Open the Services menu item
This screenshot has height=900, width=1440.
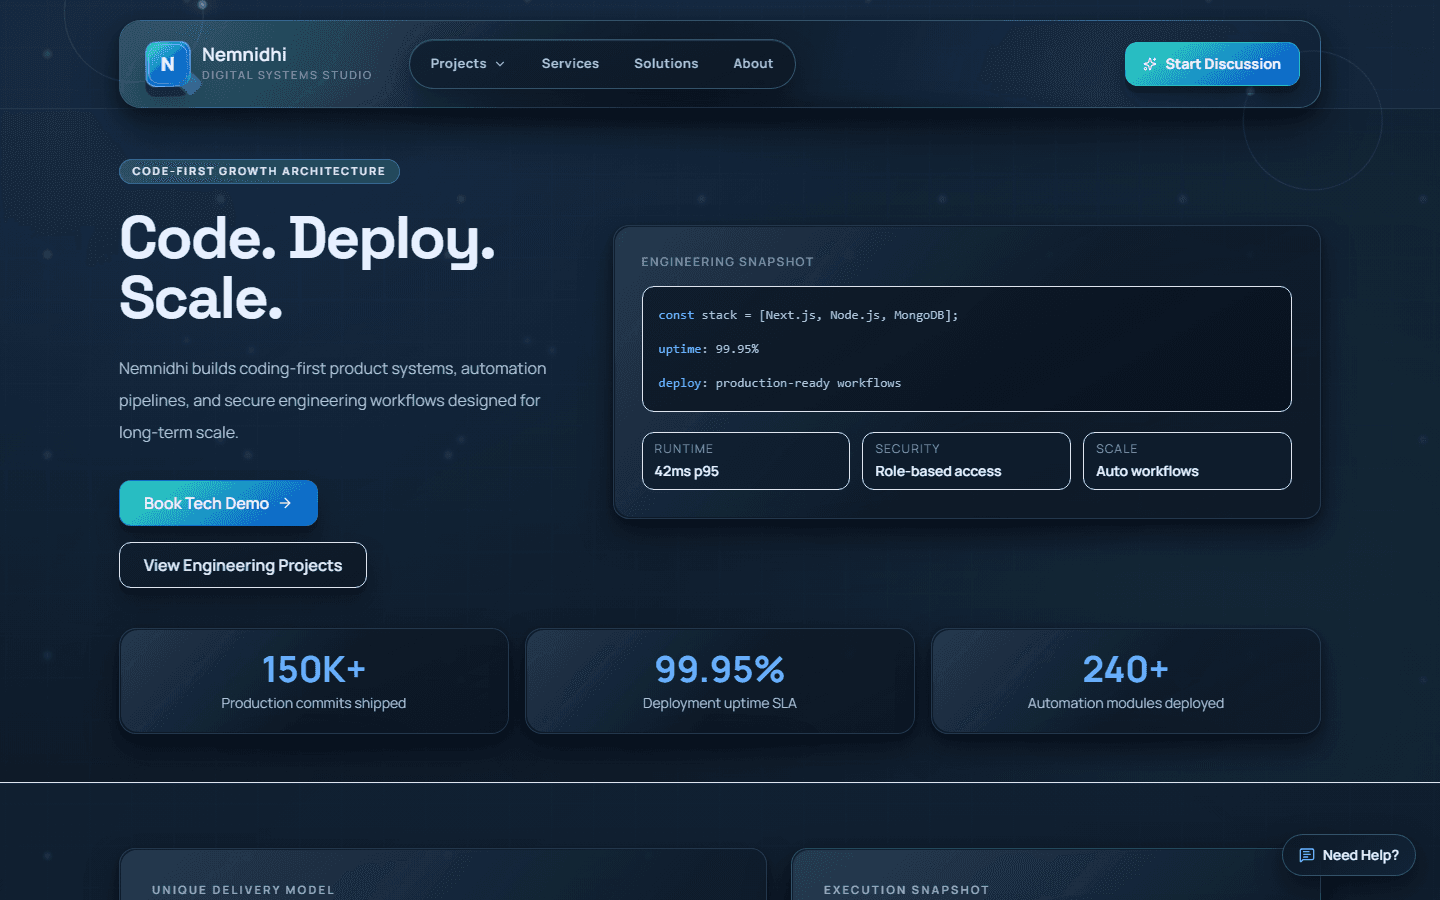click(x=570, y=64)
